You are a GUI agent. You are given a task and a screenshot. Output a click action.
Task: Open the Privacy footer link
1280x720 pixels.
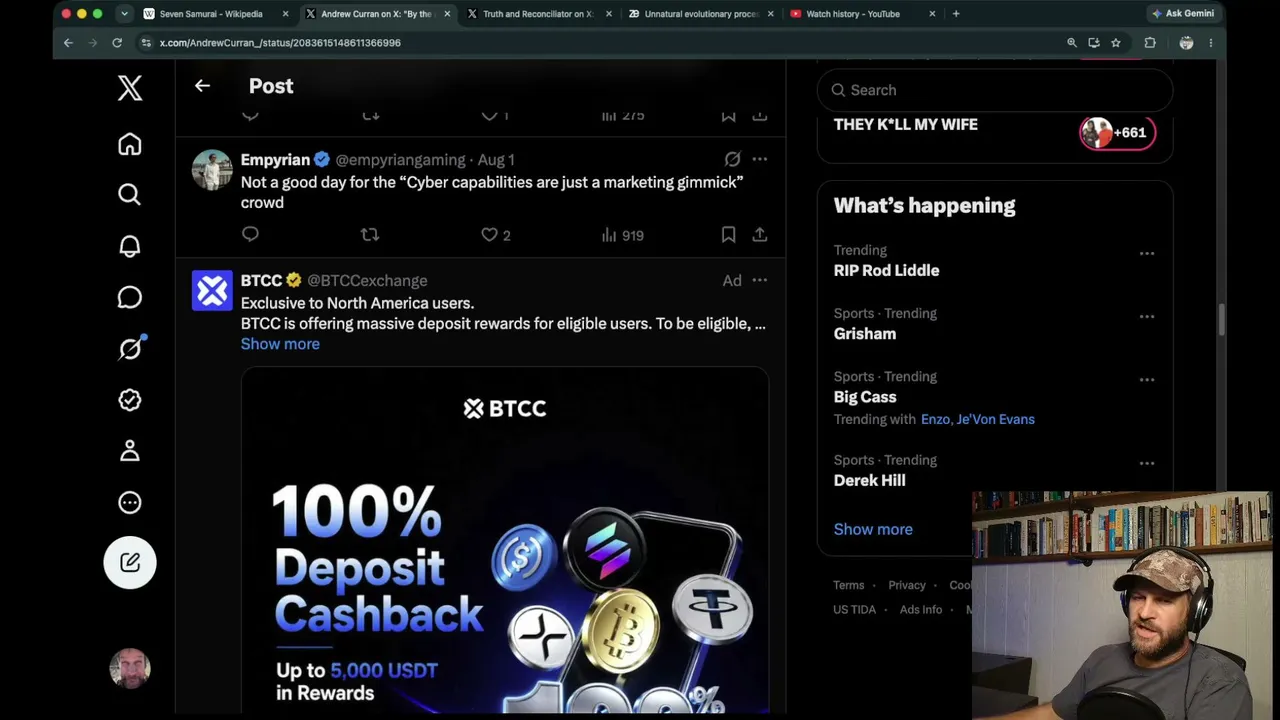coord(907,585)
